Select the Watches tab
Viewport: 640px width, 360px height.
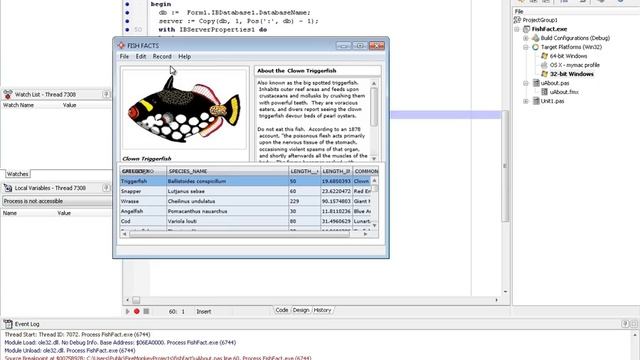(x=18, y=174)
